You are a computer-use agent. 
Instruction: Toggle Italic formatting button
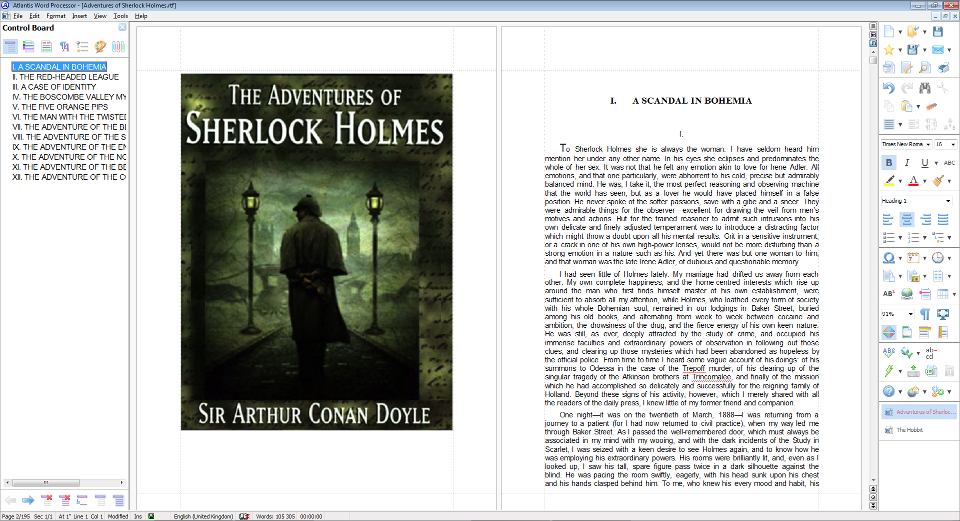(x=908, y=163)
